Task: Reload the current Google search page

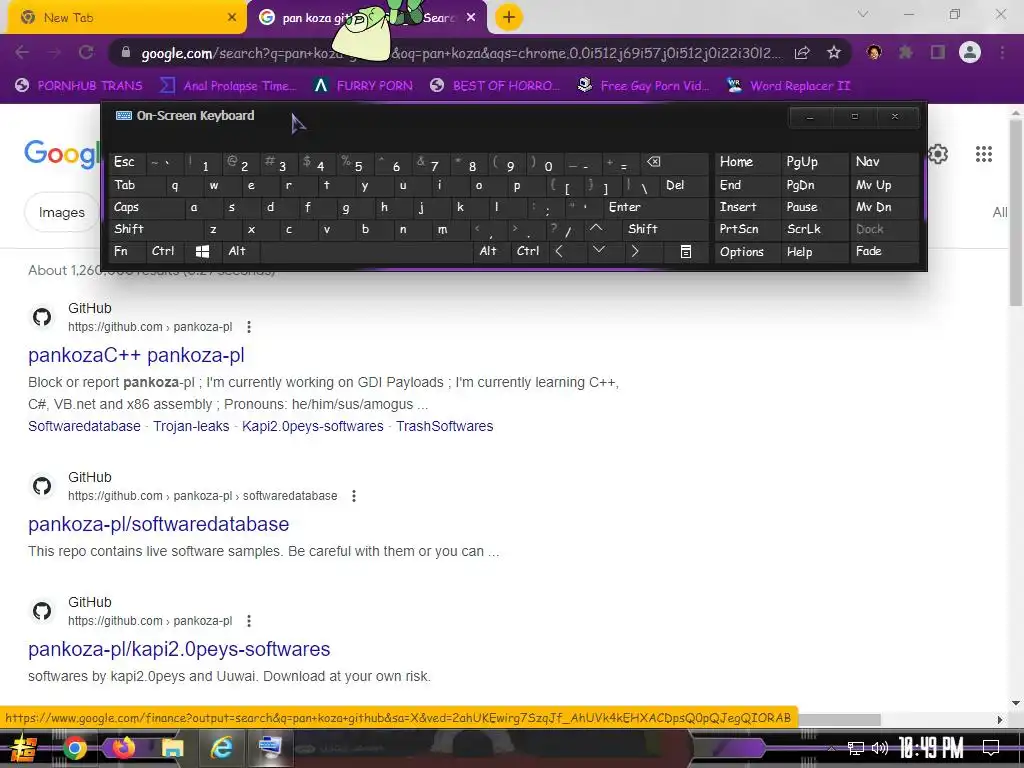Action: pyautogui.click(x=86, y=53)
